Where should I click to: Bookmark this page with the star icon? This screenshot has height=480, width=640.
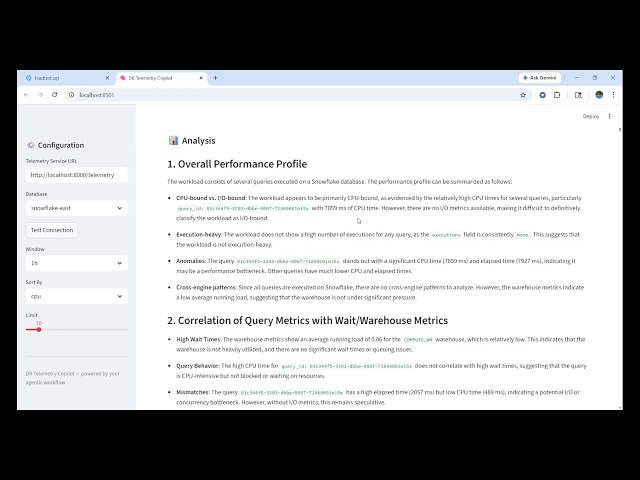[523, 95]
